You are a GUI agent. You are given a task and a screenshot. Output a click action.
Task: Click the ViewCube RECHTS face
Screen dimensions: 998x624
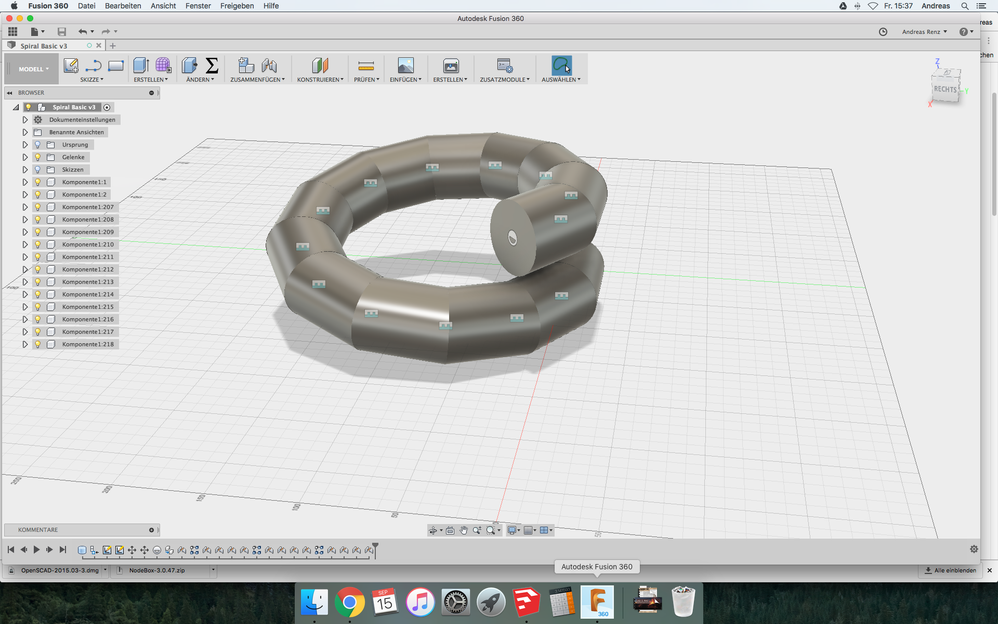[x=945, y=89]
